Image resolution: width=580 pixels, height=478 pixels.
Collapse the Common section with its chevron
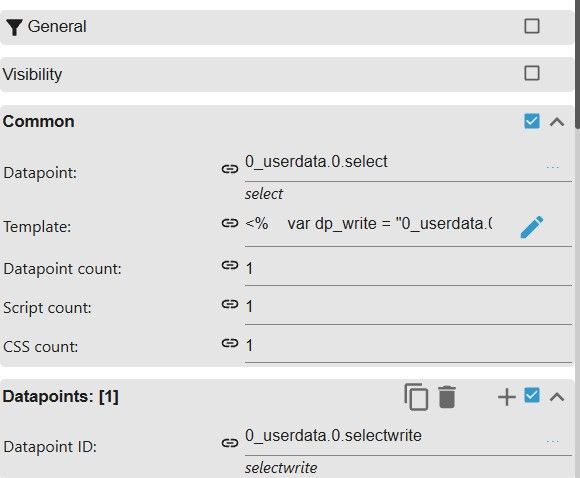[x=557, y=122]
